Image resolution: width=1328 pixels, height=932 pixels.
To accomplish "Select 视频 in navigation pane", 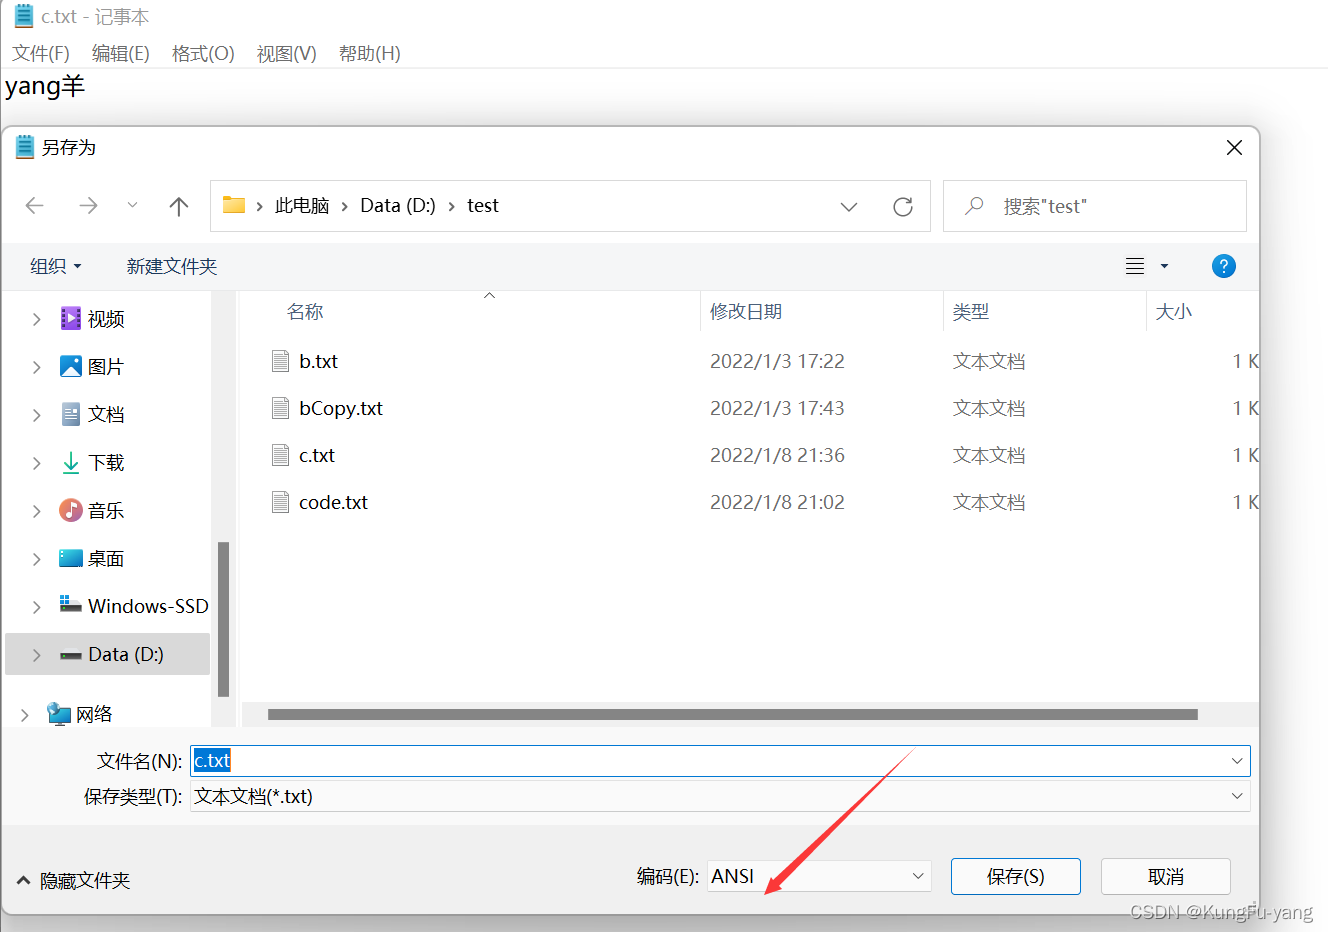I will point(106,319).
